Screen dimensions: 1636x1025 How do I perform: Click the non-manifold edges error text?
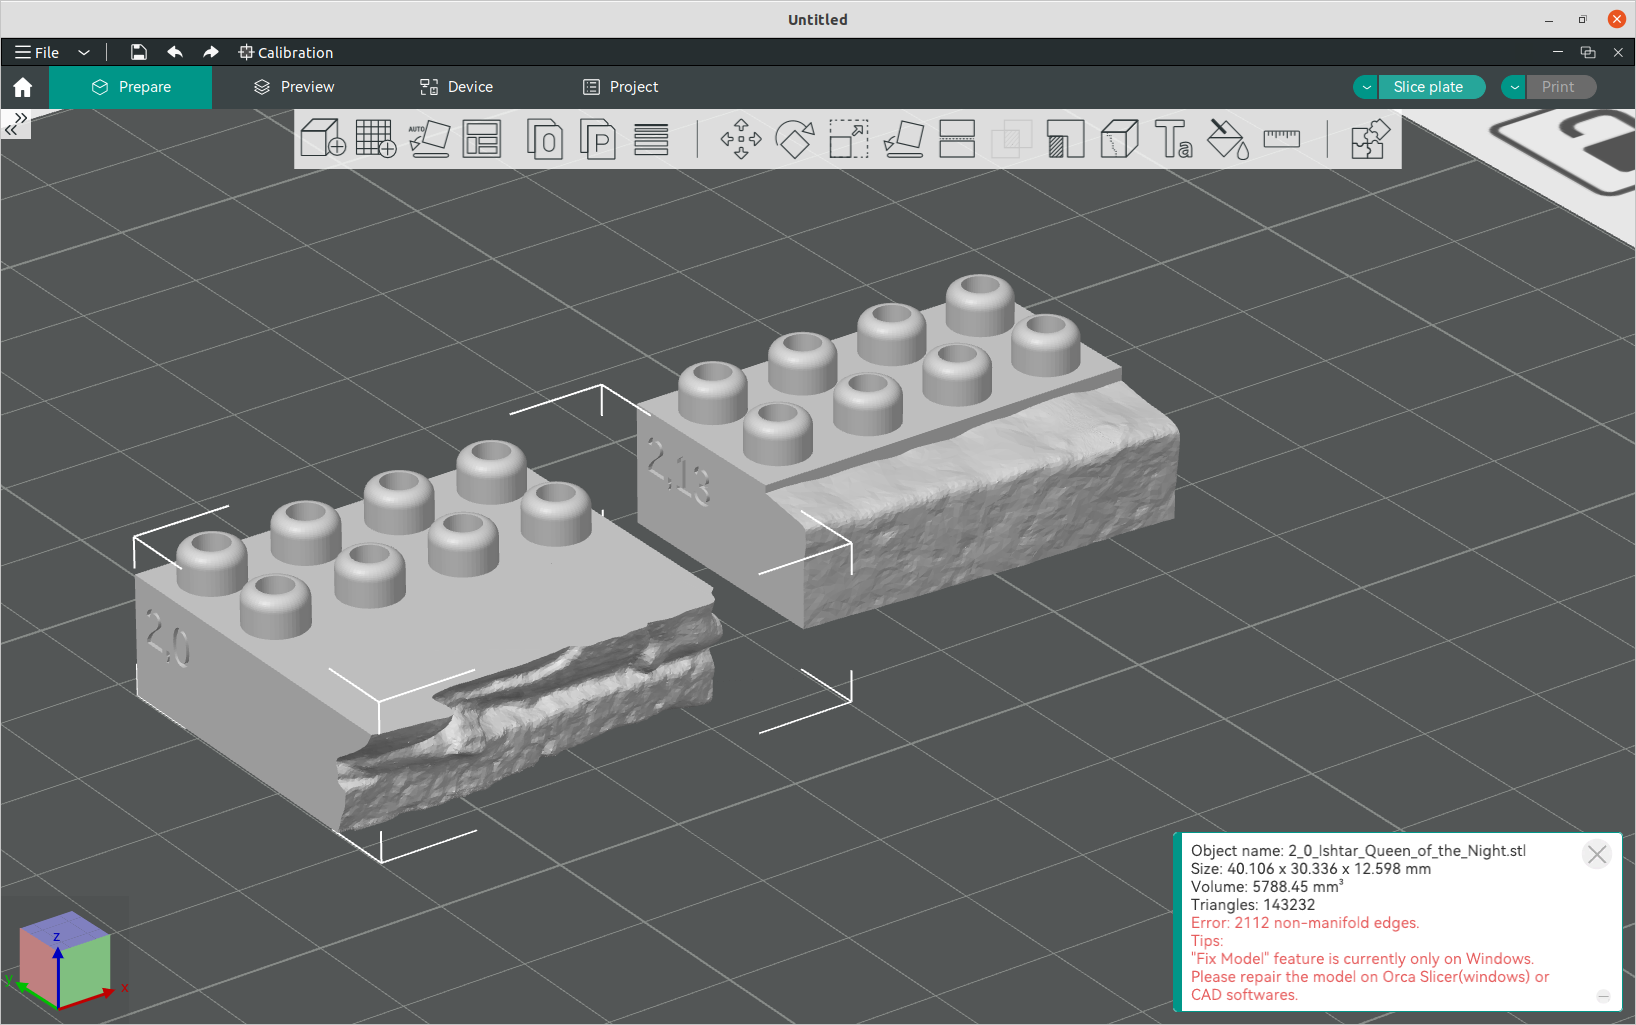pos(1305,923)
